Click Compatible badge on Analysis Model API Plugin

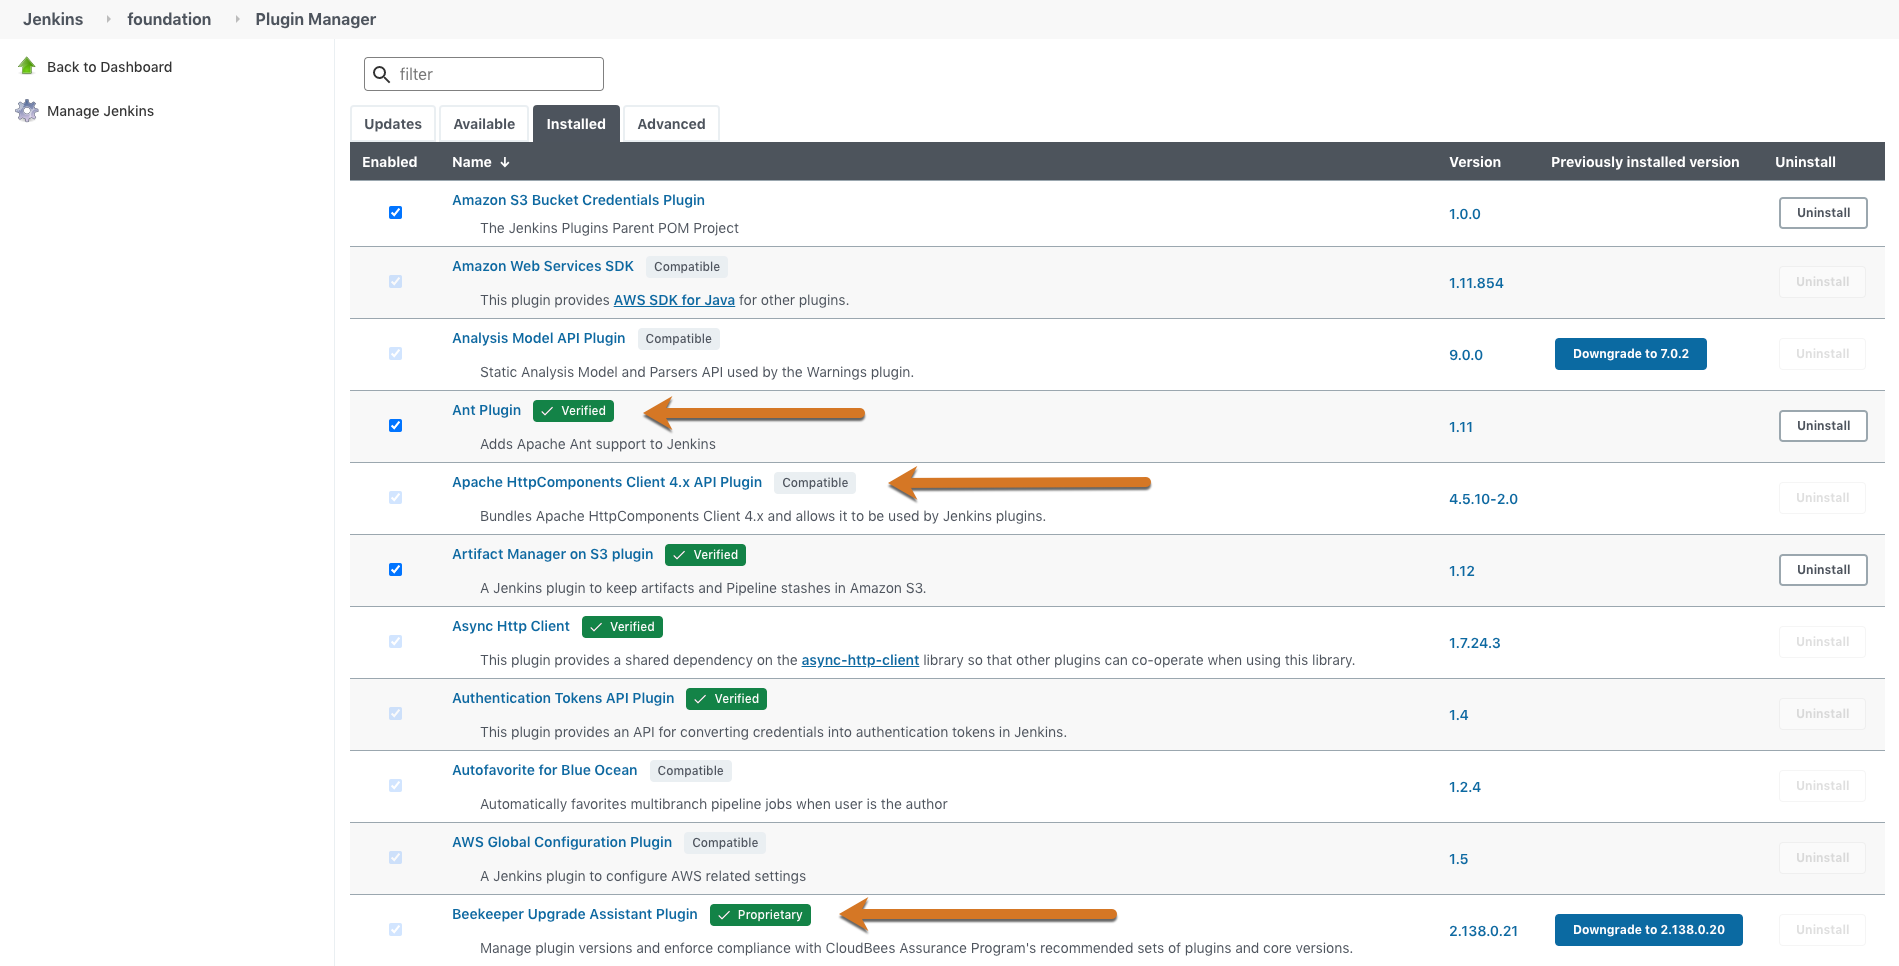pyautogui.click(x=679, y=339)
